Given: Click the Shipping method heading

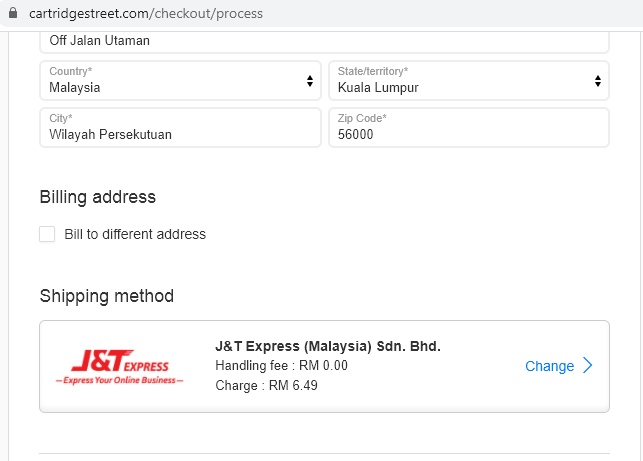Looking at the screenshot, I should click(x=107, y=296).
